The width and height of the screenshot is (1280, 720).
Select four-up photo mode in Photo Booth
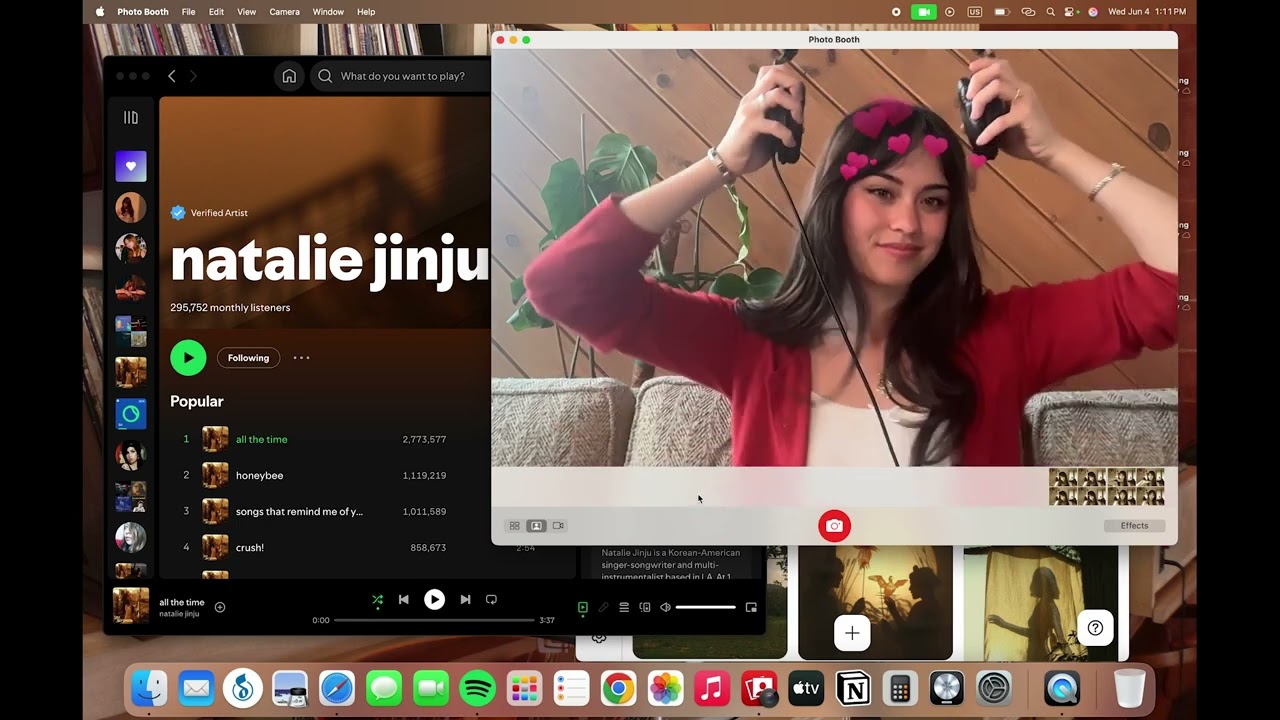(515, 526)
